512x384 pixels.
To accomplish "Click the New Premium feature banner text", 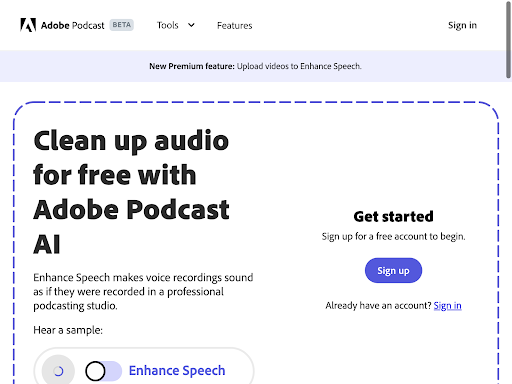I will click(x=255, y=66).
